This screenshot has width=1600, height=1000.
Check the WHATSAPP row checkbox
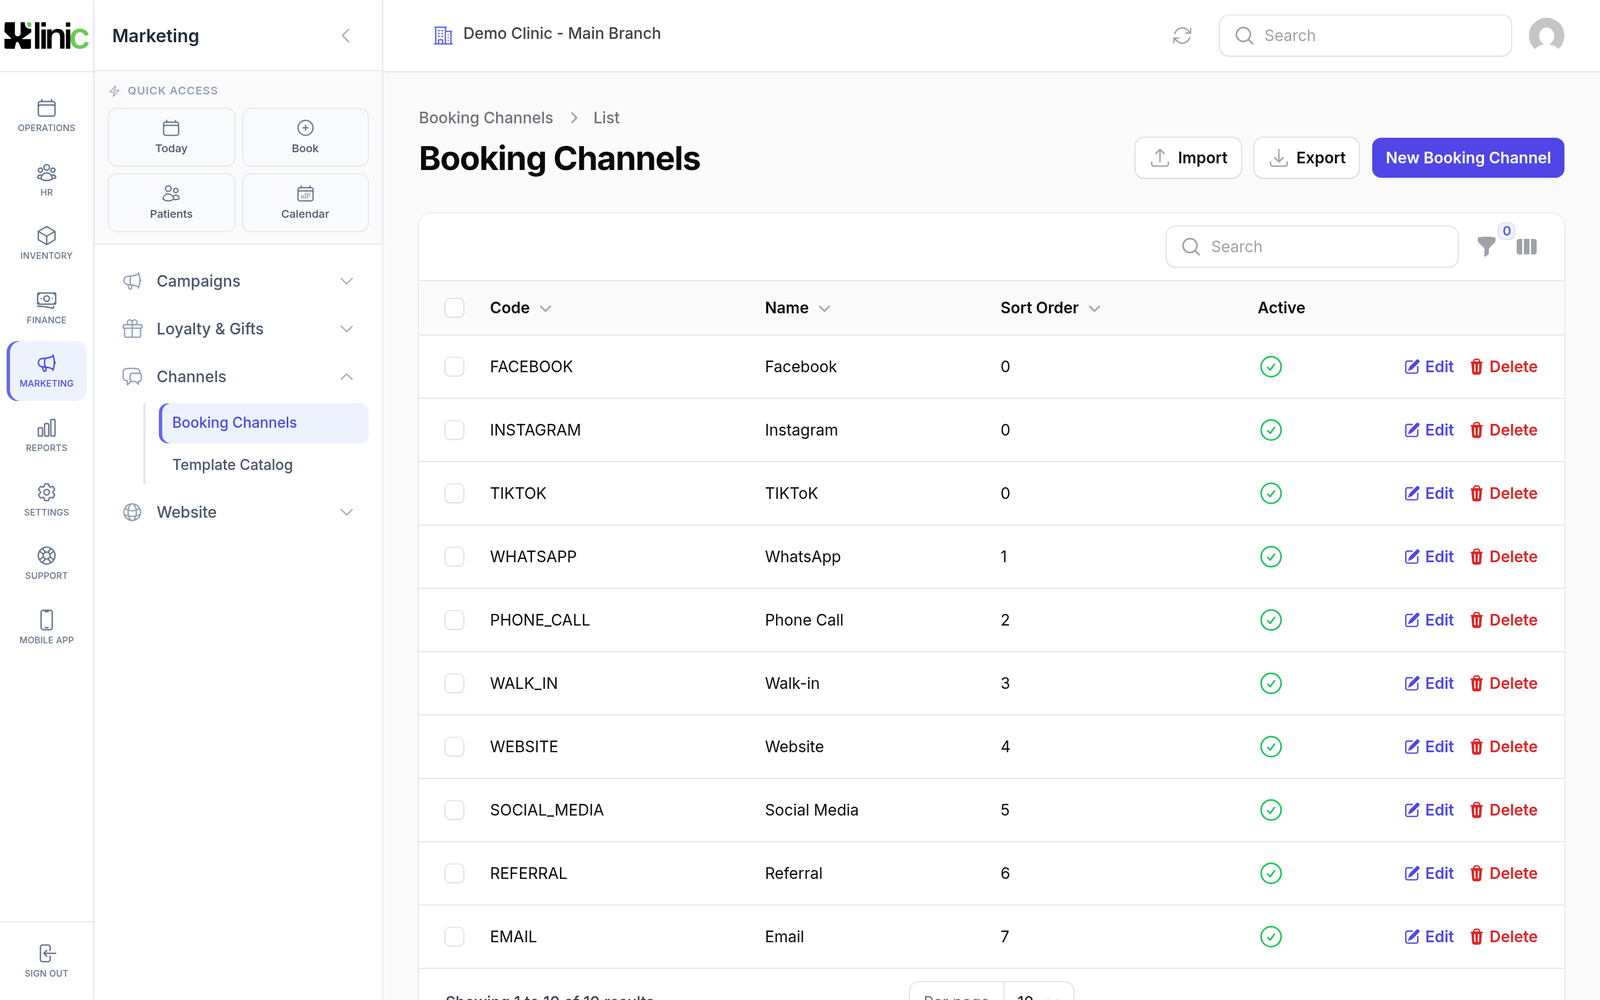(x=455, y=557)
